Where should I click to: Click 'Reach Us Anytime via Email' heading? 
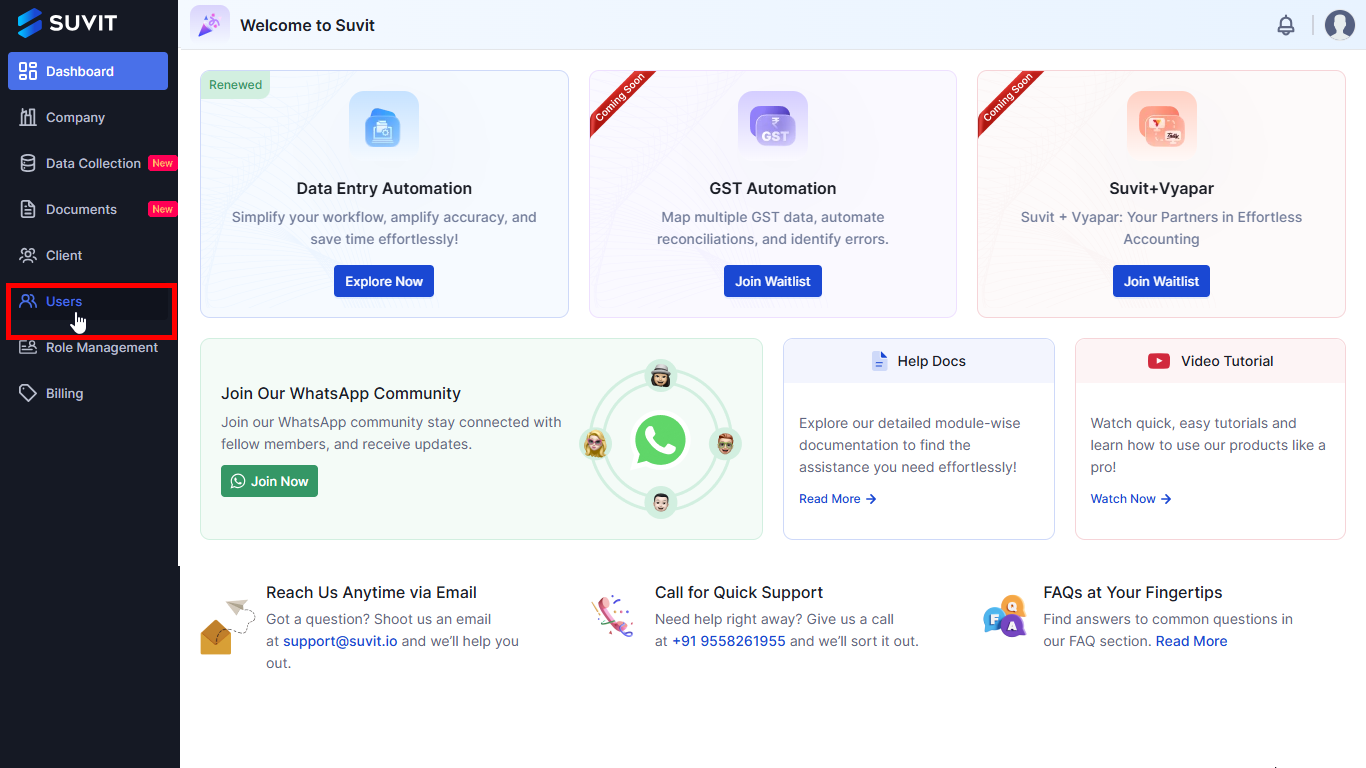click(x=371, y=592)
